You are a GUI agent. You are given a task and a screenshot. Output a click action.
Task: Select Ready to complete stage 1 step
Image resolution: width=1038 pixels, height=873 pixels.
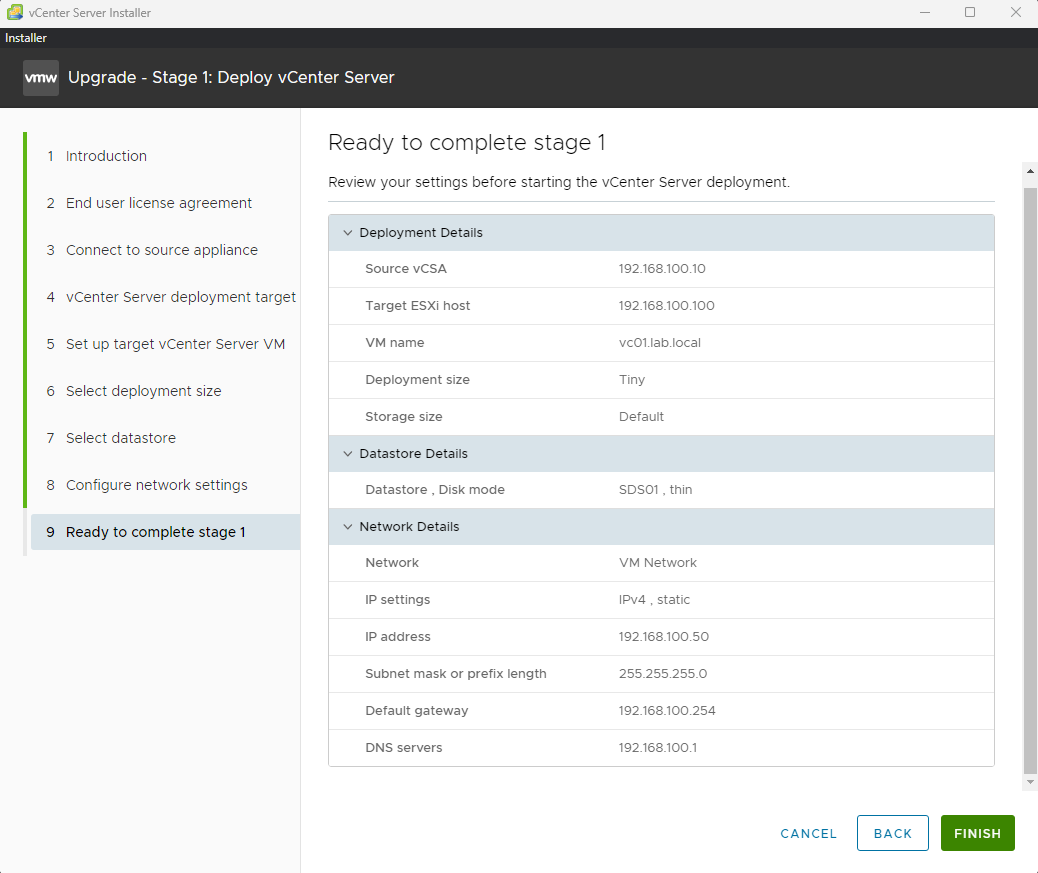click(165, 532)
